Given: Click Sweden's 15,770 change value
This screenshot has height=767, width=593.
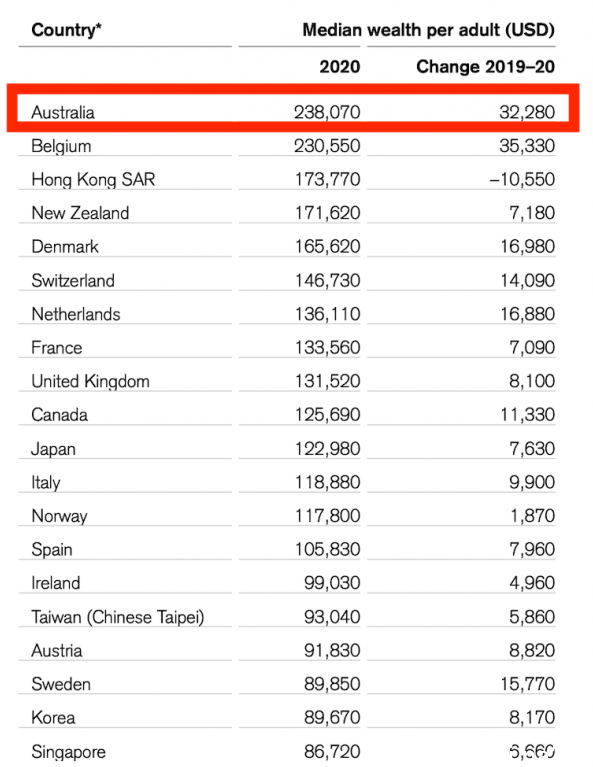Looking at the screenshot, I should 527,684.
